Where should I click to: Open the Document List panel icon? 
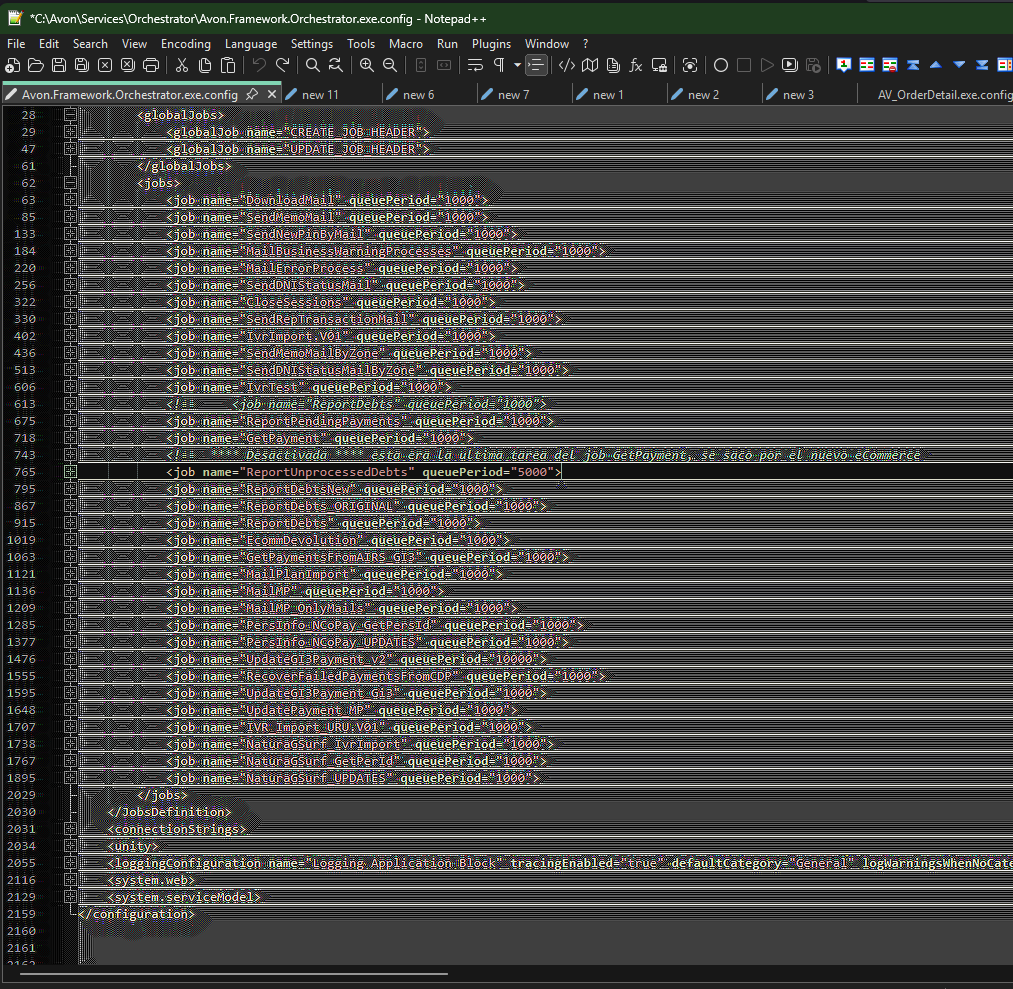click(613, 65)
